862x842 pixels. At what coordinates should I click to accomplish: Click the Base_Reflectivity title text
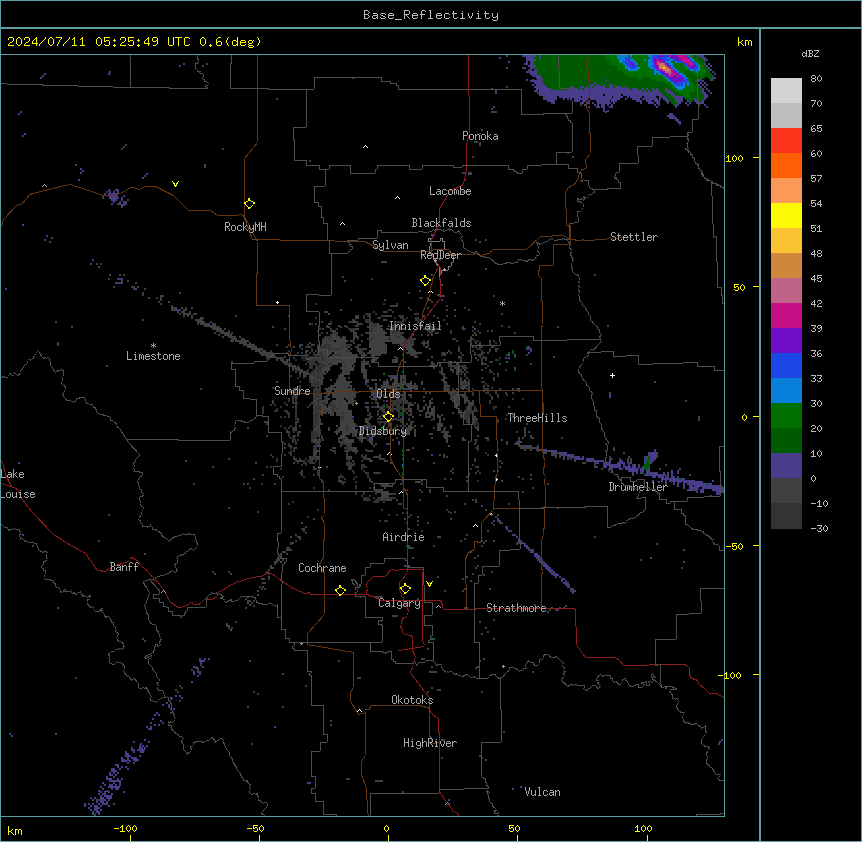(431, 15)
